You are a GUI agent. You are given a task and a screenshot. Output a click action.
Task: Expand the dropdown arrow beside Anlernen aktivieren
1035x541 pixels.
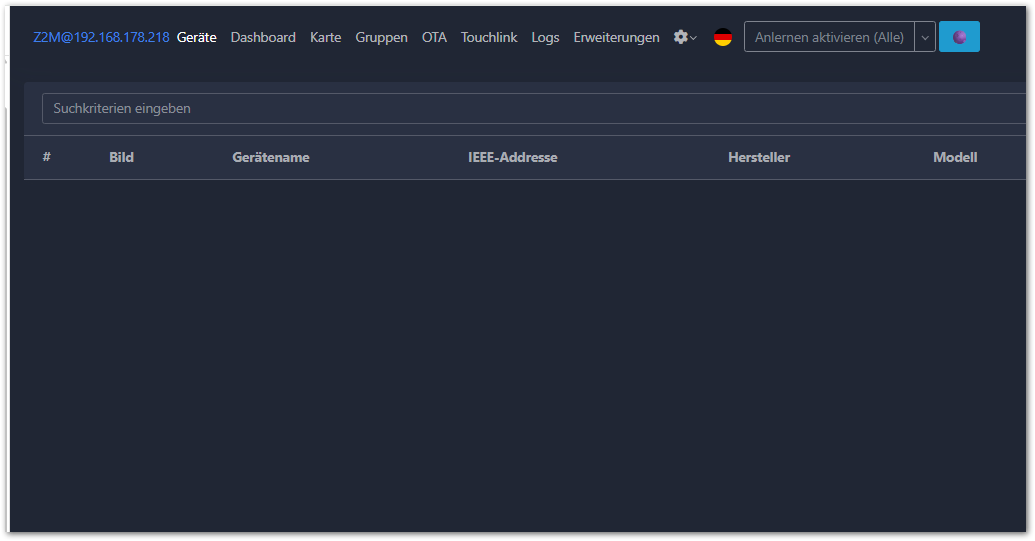pos(925,37)
